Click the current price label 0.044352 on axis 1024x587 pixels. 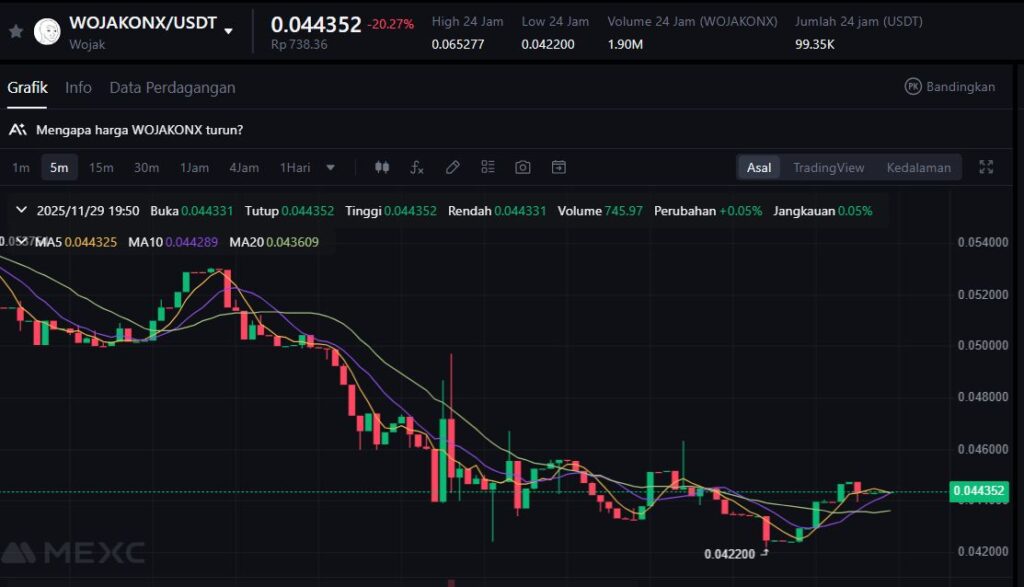pos(979,491)
